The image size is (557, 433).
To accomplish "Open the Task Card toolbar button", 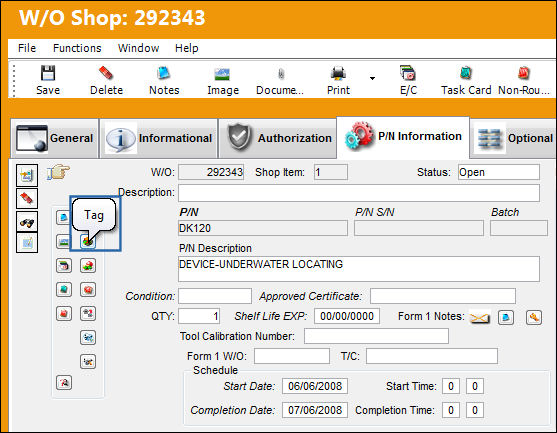I will coord(466,80).
